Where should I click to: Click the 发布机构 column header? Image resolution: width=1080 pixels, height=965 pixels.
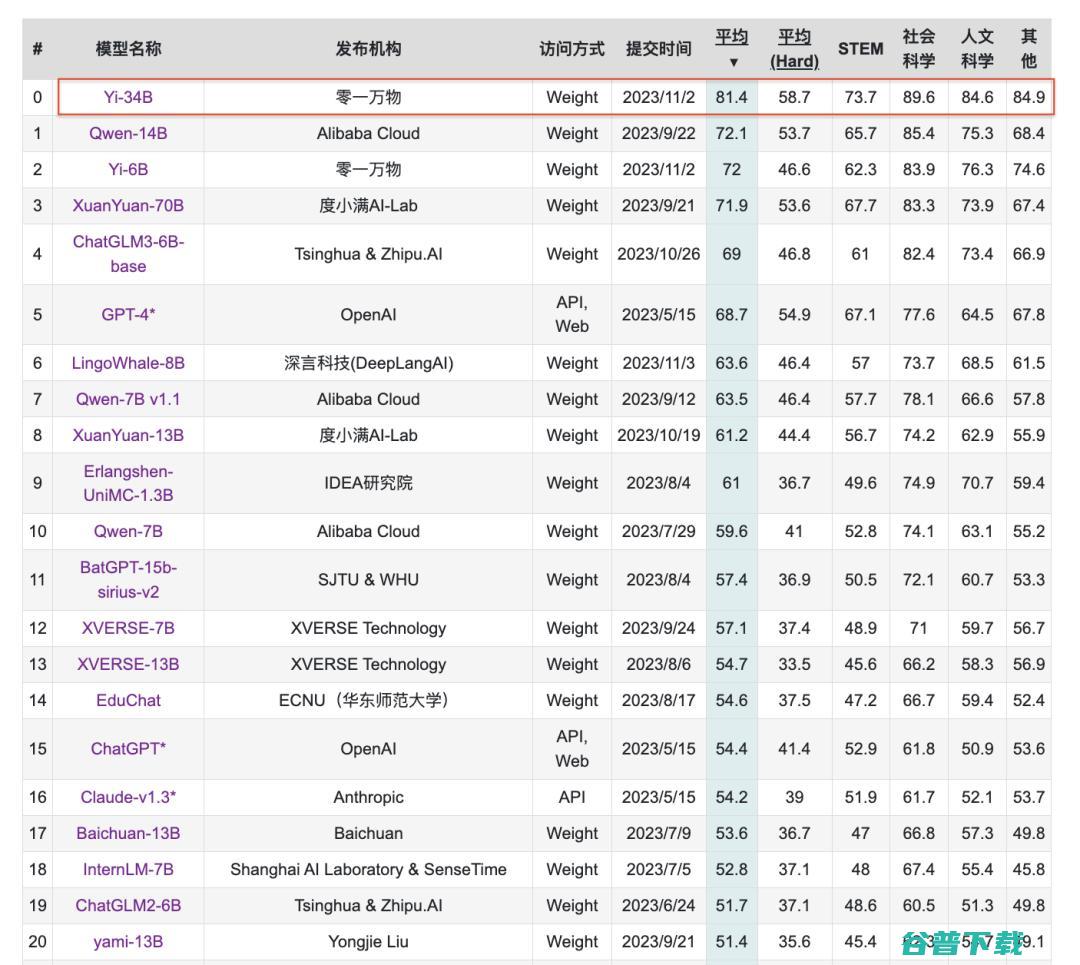point(368,49)
